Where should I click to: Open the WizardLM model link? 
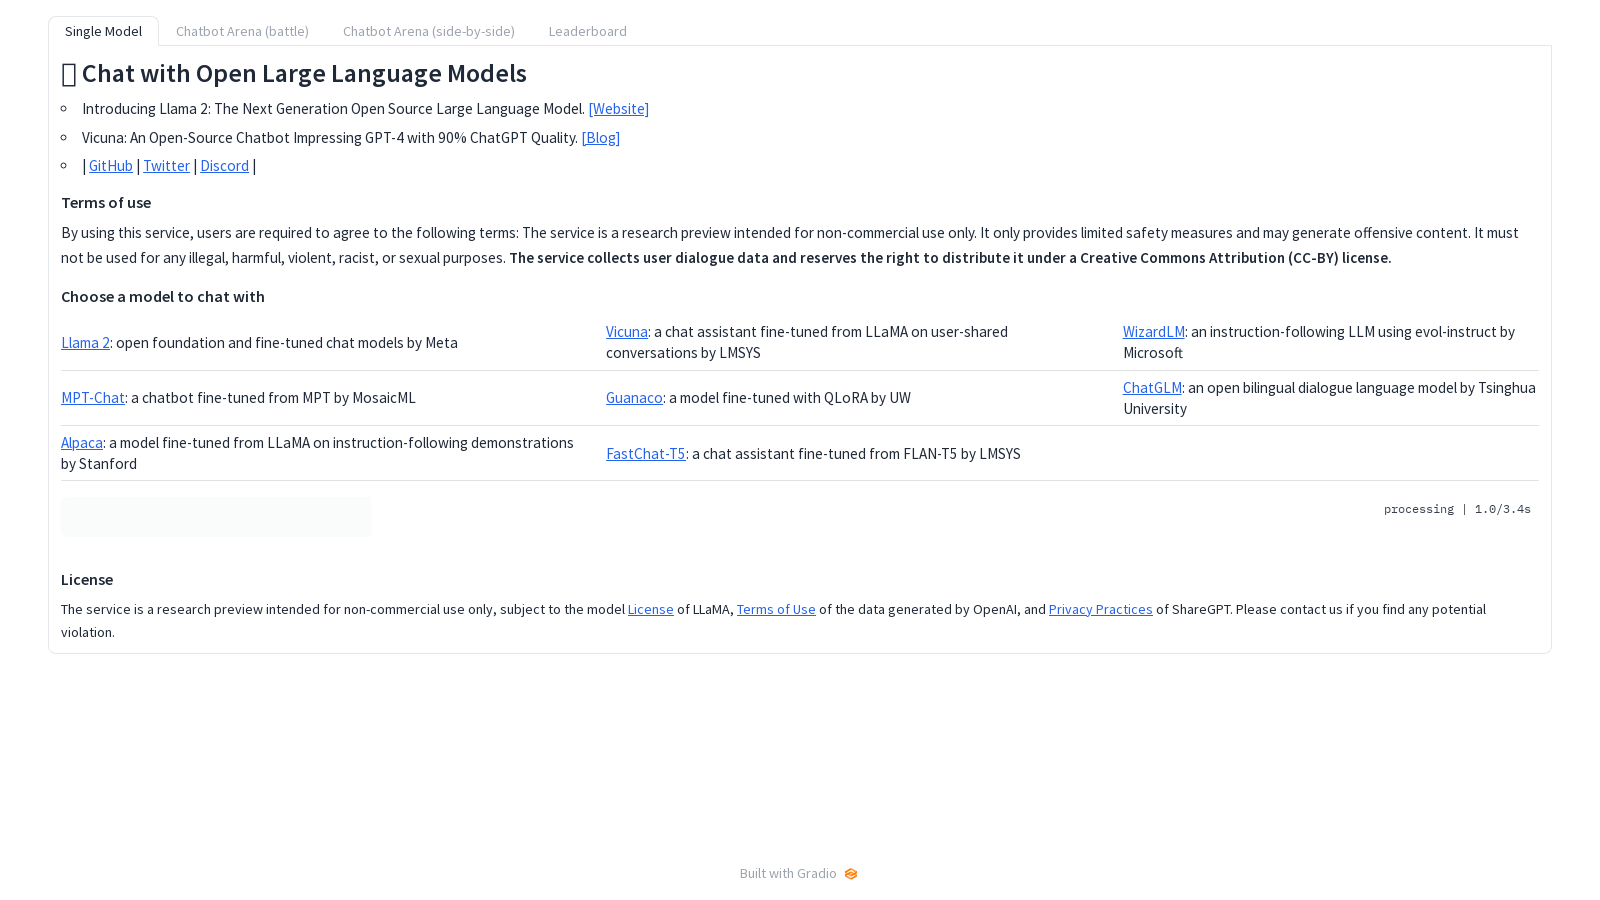pyautogui.click(x=1154, y=332)
